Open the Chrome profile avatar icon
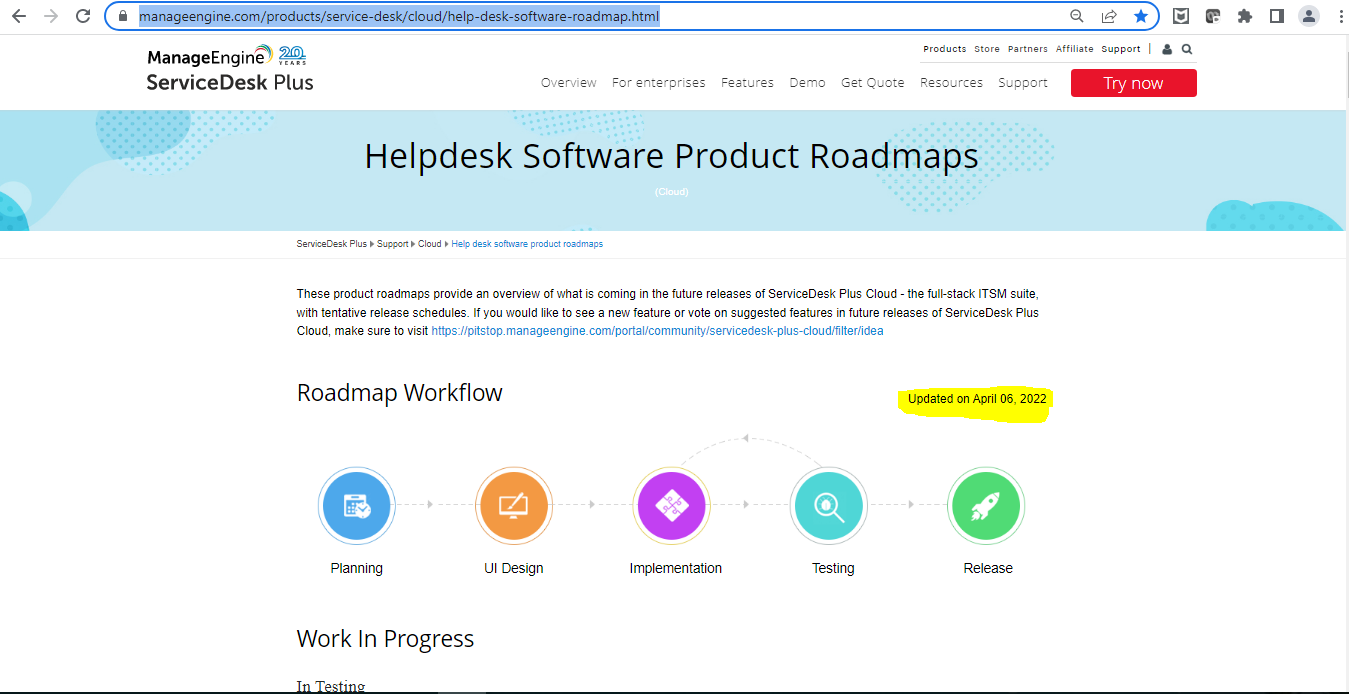This screenshot has width=1349, height=694. pyautogui.click(x=1309, y=16)
